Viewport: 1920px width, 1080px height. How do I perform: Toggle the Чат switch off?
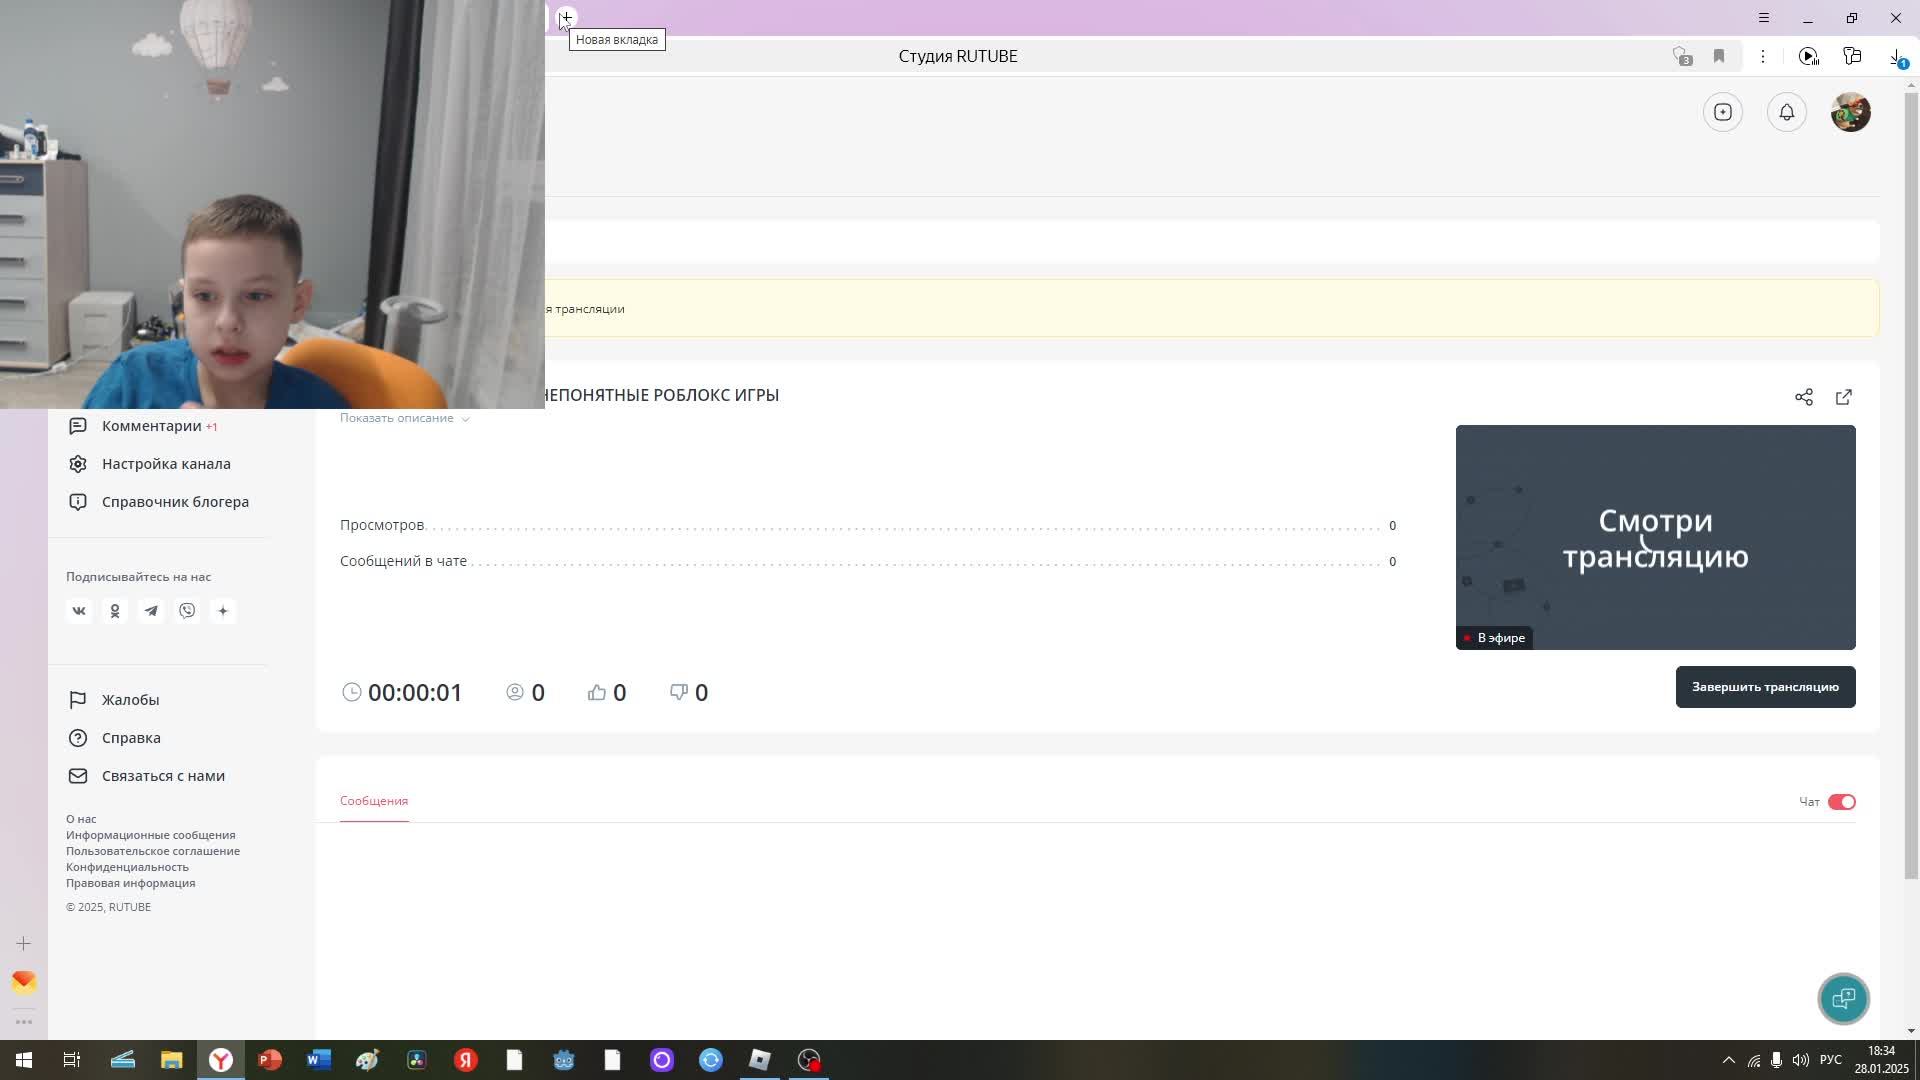coord(1841,802)
